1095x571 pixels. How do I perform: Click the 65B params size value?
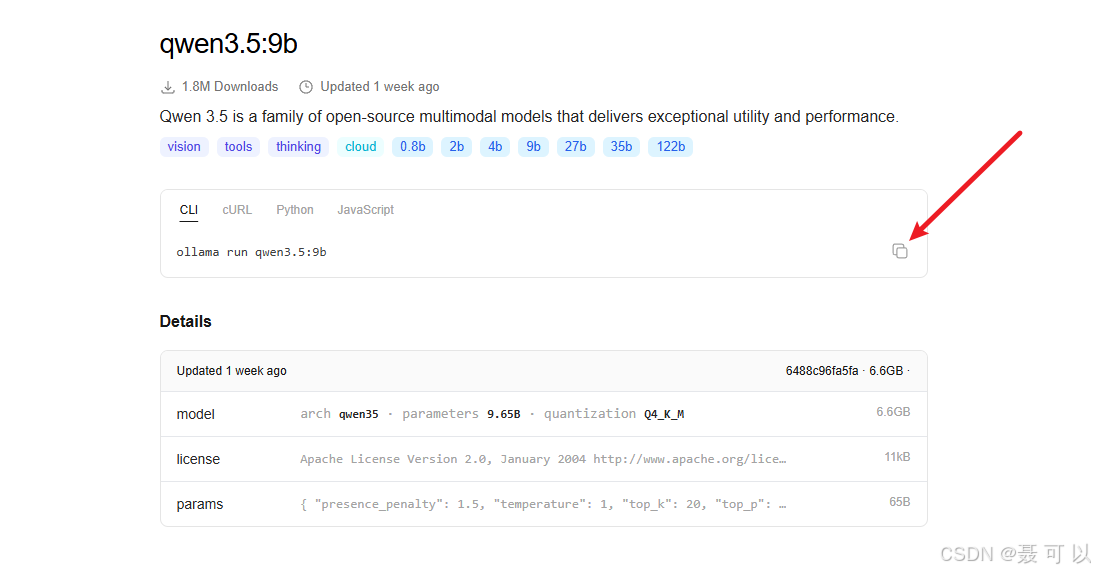[x=899, y=502]
